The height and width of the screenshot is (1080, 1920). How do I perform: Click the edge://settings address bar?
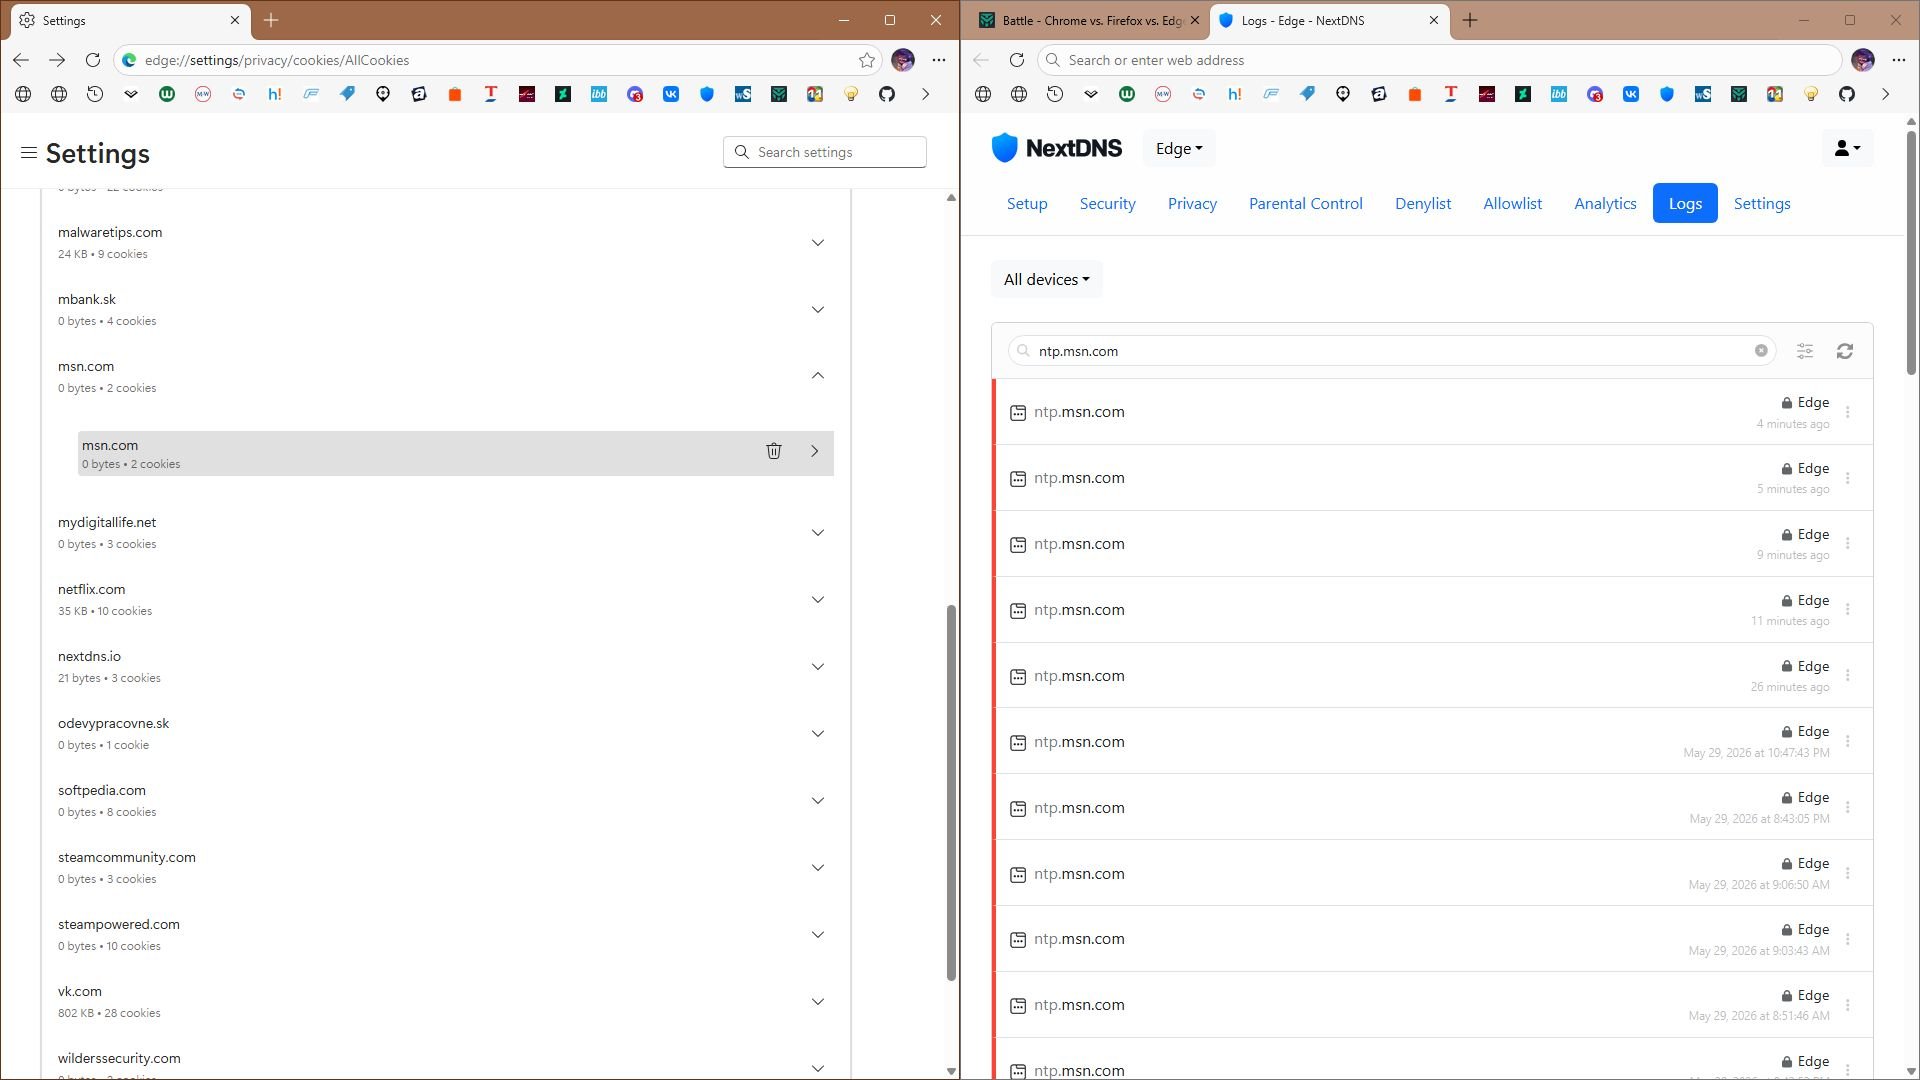pos(497,60)
